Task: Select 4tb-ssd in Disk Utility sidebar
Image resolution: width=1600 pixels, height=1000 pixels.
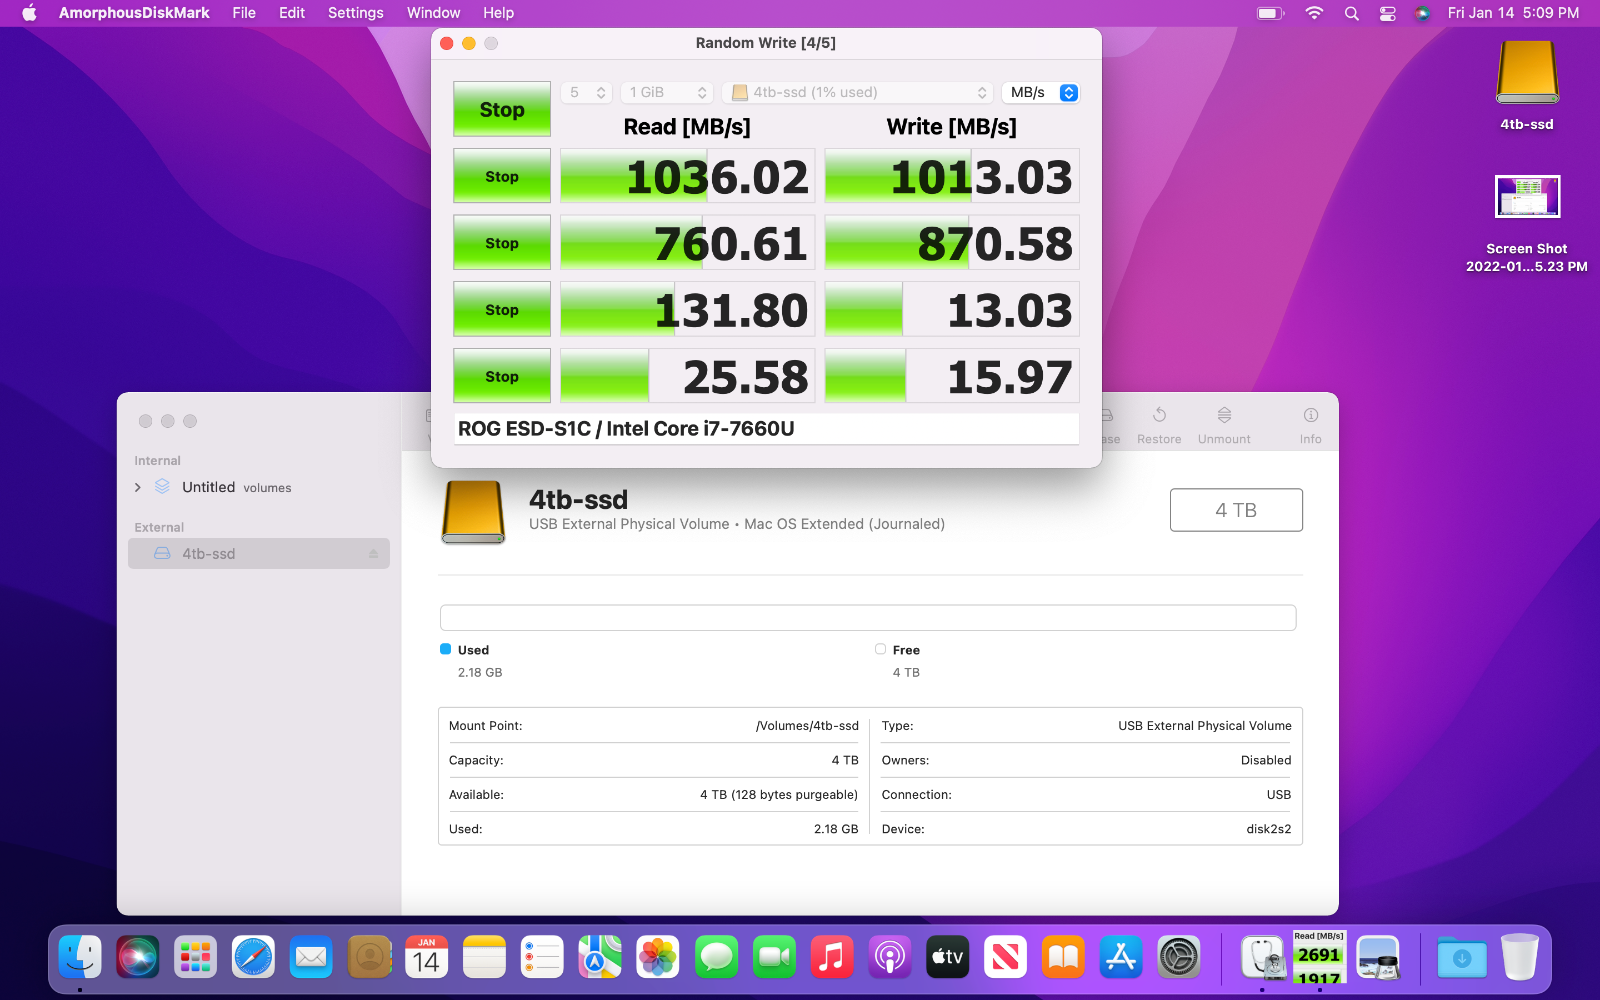Action: point(259,554)
